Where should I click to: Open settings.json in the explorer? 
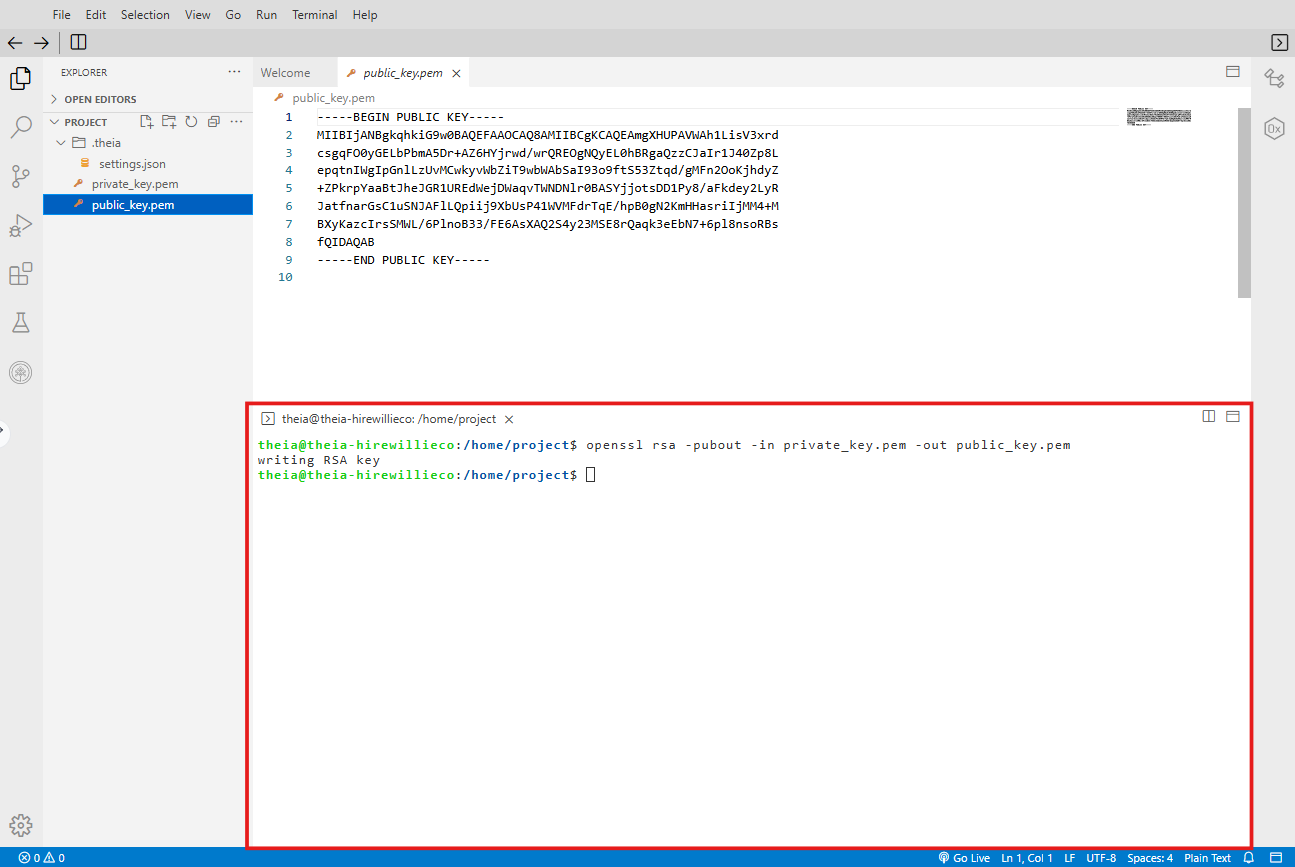[132, 164]
